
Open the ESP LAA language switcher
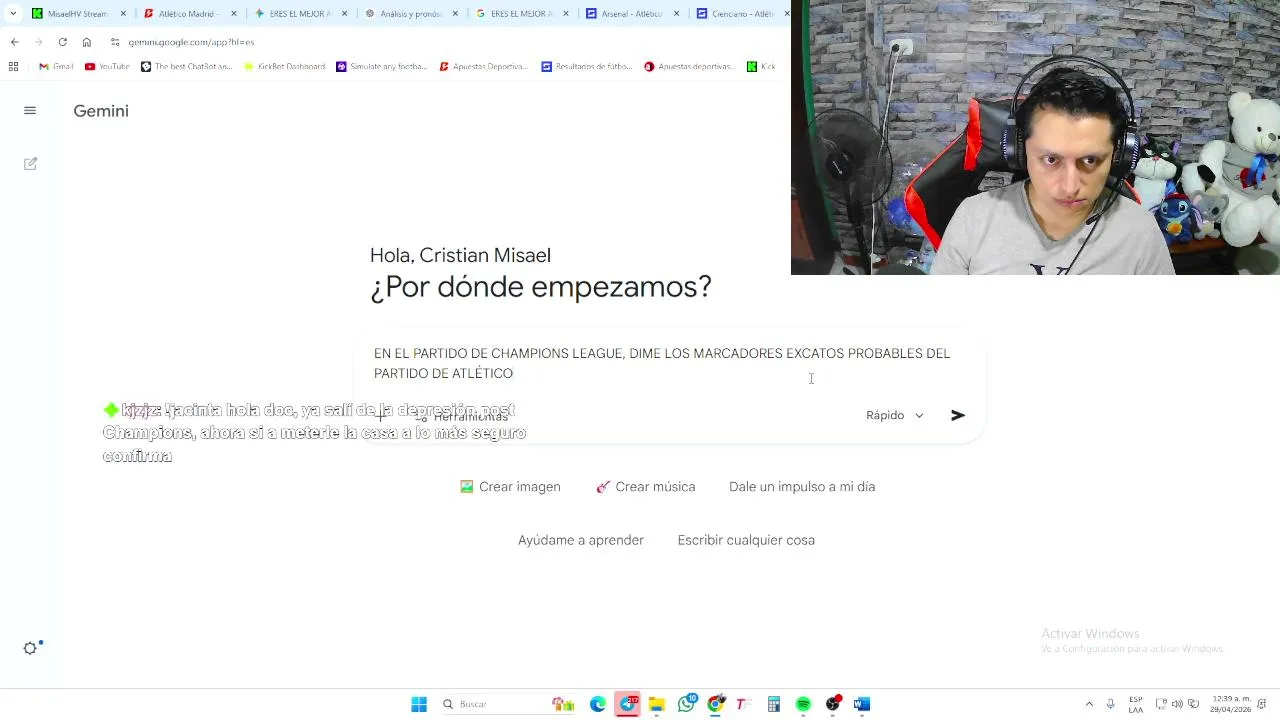coord(1136,704)
